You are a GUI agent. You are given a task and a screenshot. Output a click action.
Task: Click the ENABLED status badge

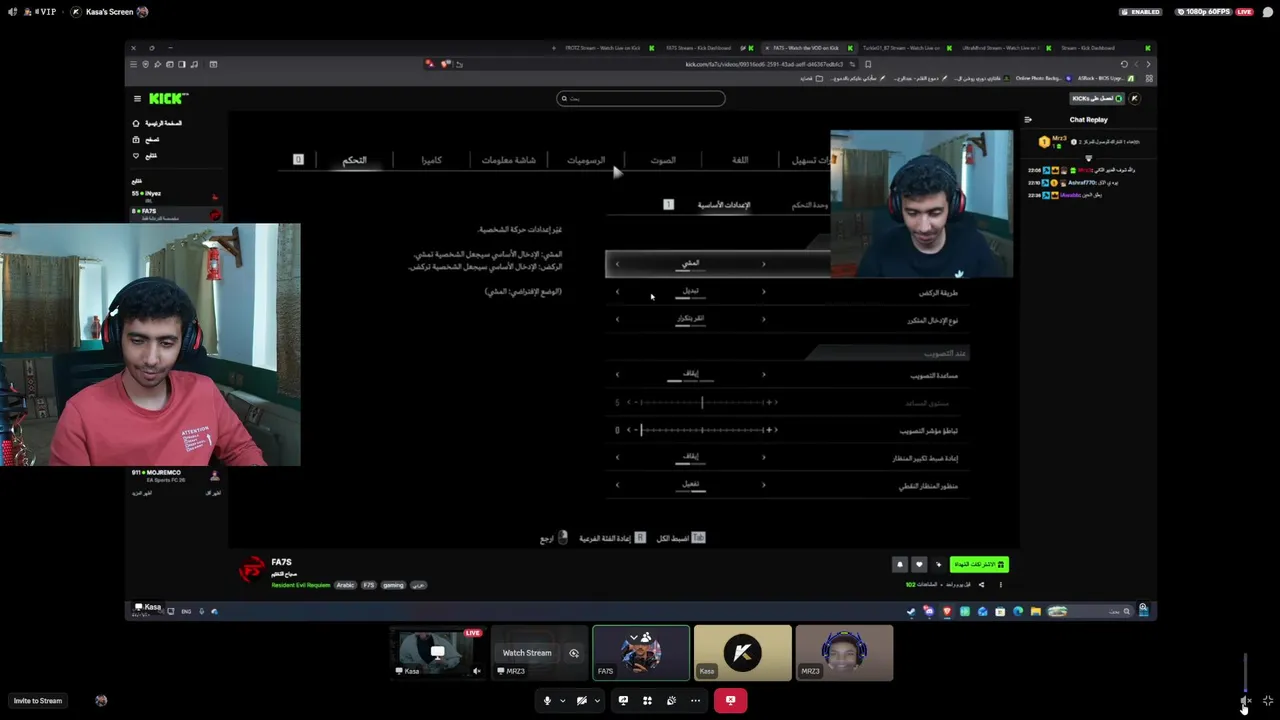tap(1141, 12)
